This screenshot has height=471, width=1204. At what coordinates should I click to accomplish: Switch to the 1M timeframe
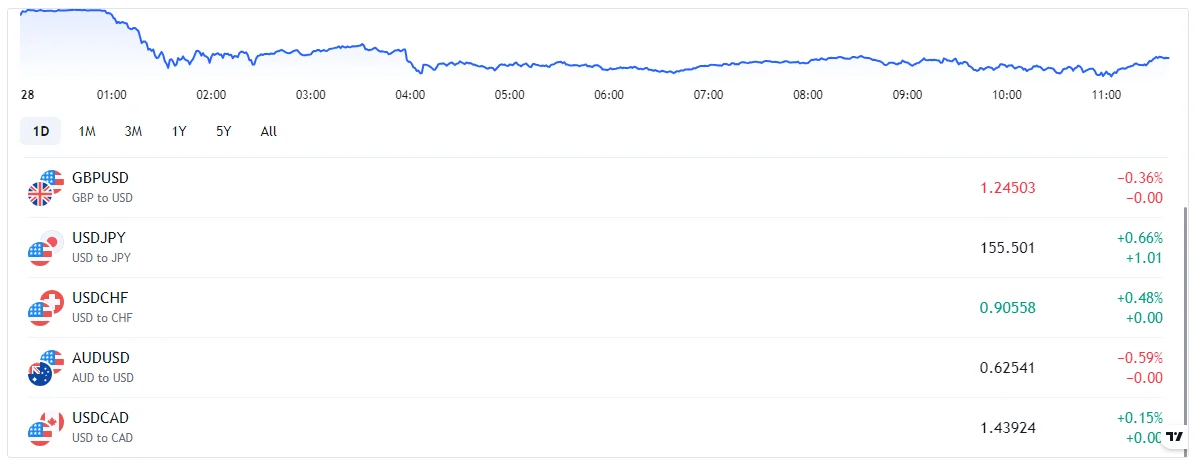[x=87, y=131]
